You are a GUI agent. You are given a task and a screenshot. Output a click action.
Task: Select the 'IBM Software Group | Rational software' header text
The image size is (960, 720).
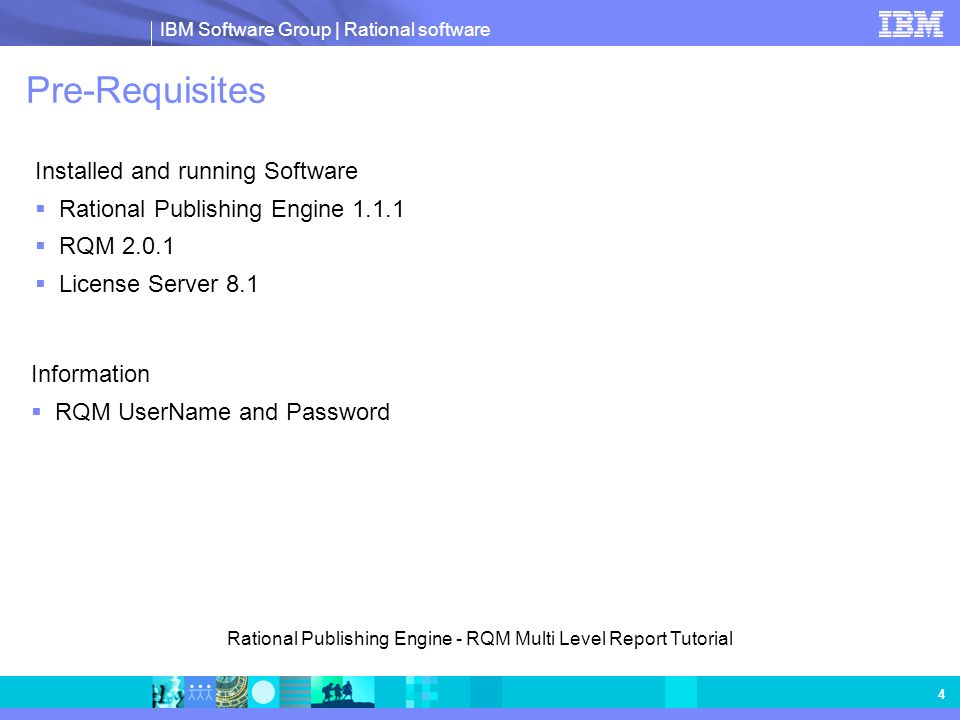(x=324, y=29)
